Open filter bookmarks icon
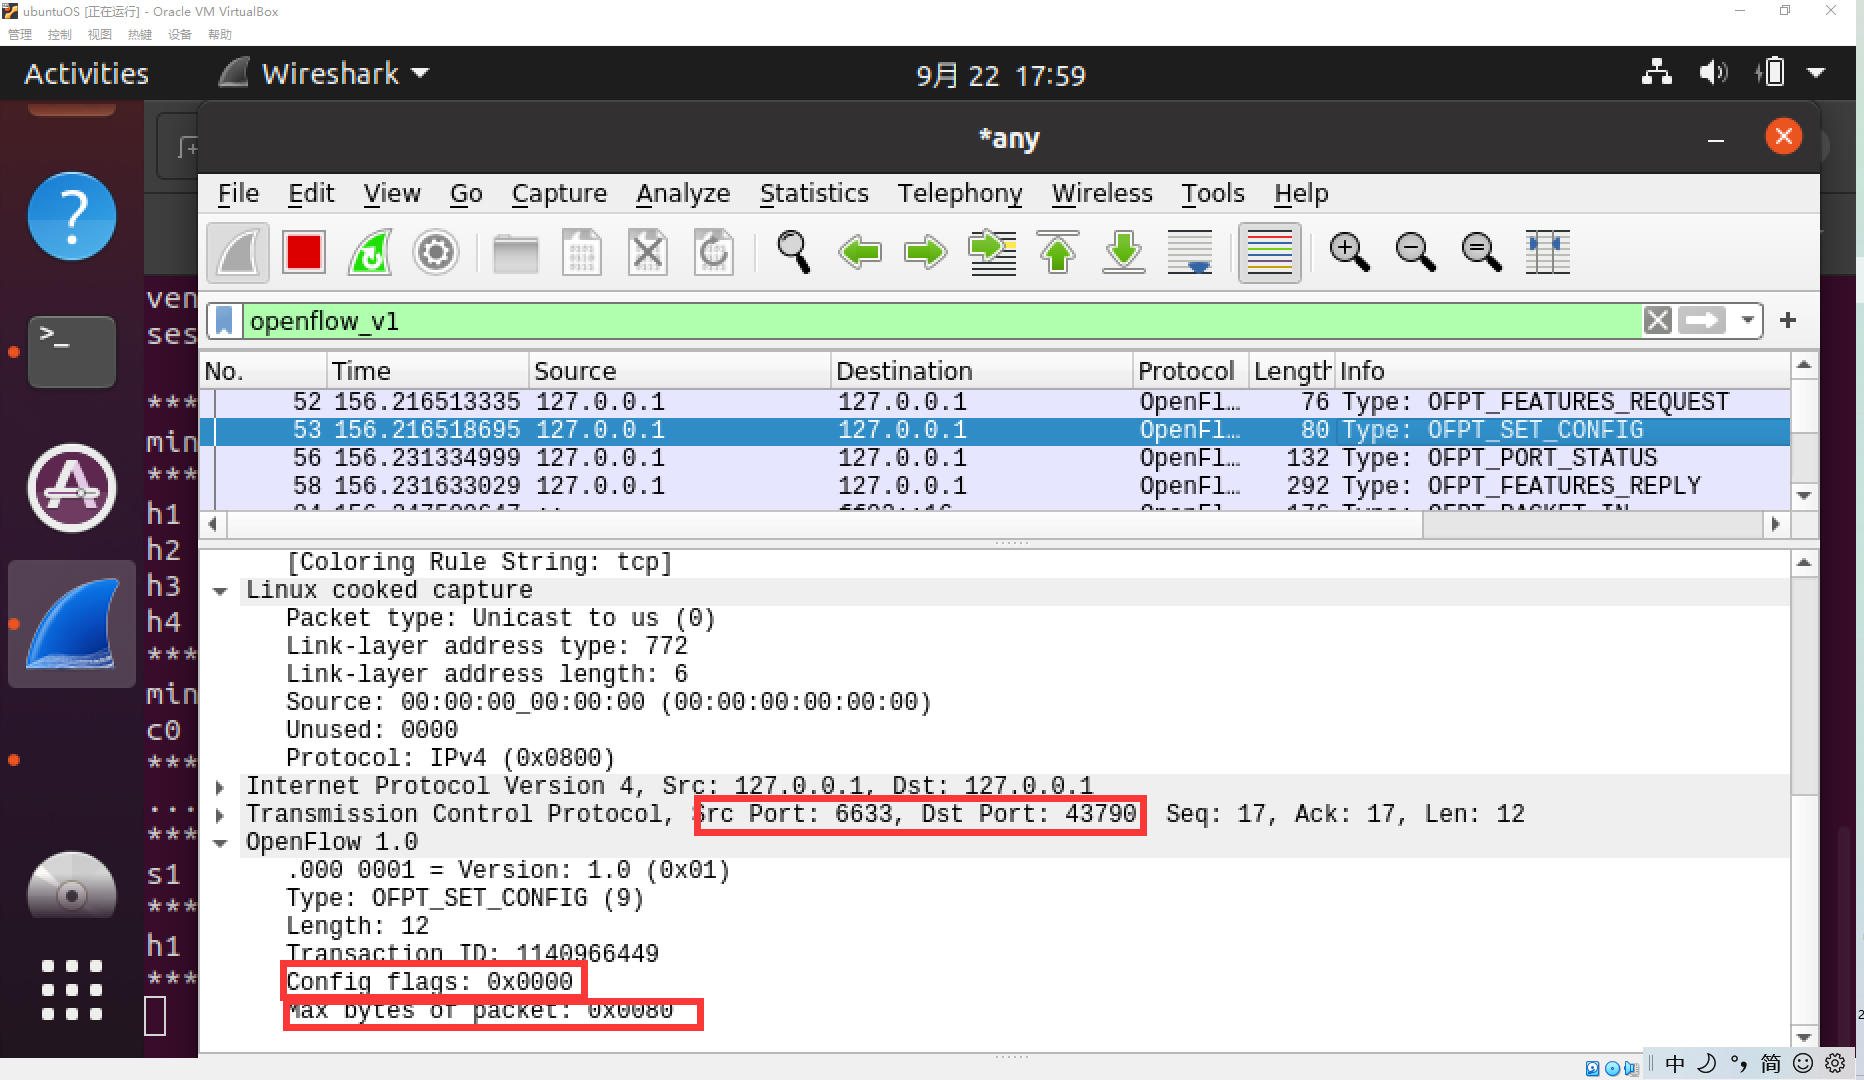The width and height of the screenshot is (1864, 1080). click(224, 321)
